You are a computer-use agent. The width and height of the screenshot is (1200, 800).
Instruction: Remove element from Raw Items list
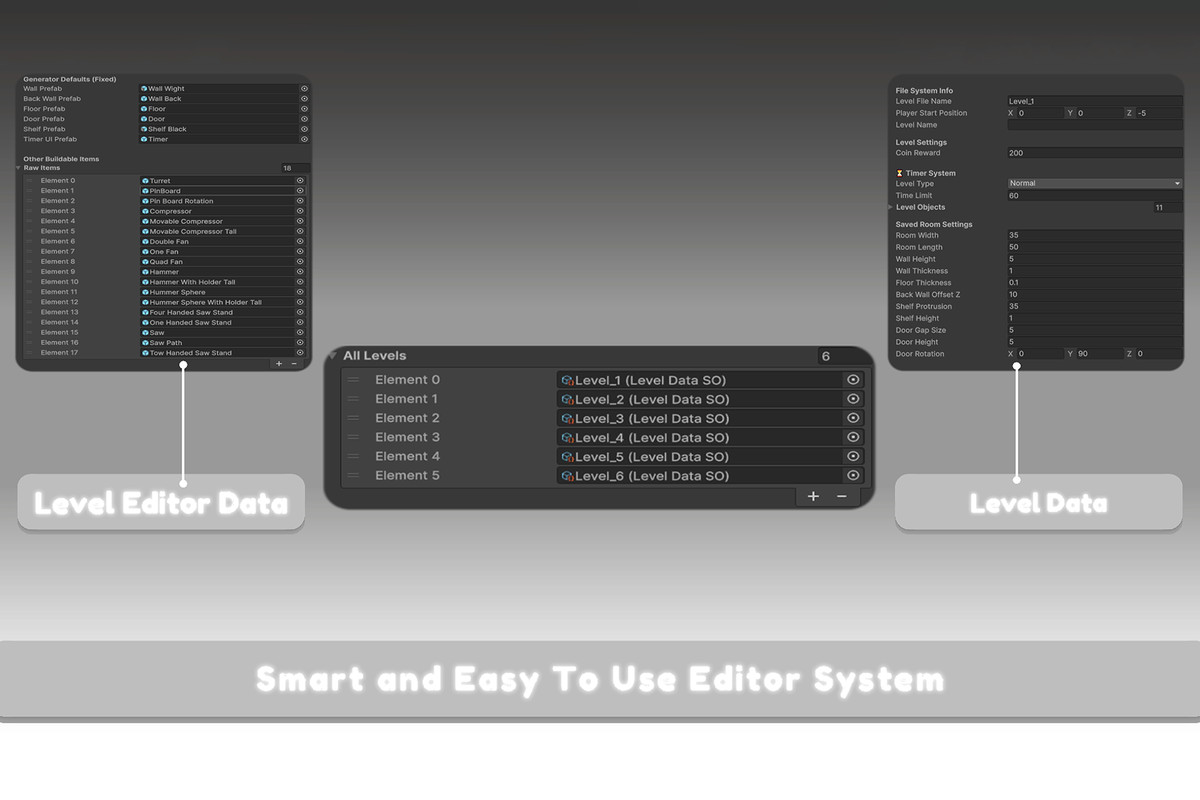(x=293, y=364)
